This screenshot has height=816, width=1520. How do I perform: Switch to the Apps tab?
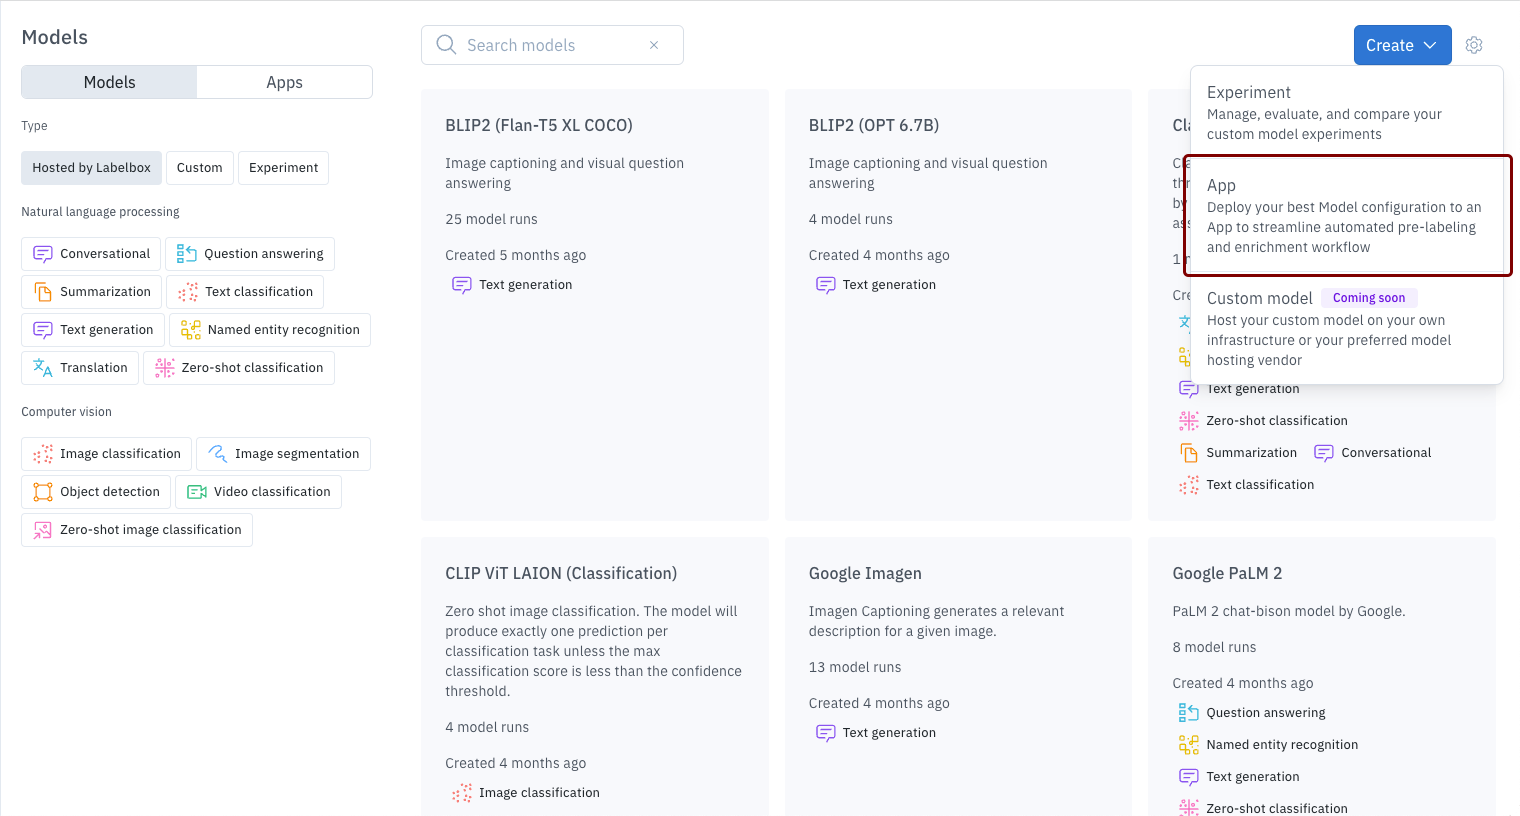pos(284,82)
